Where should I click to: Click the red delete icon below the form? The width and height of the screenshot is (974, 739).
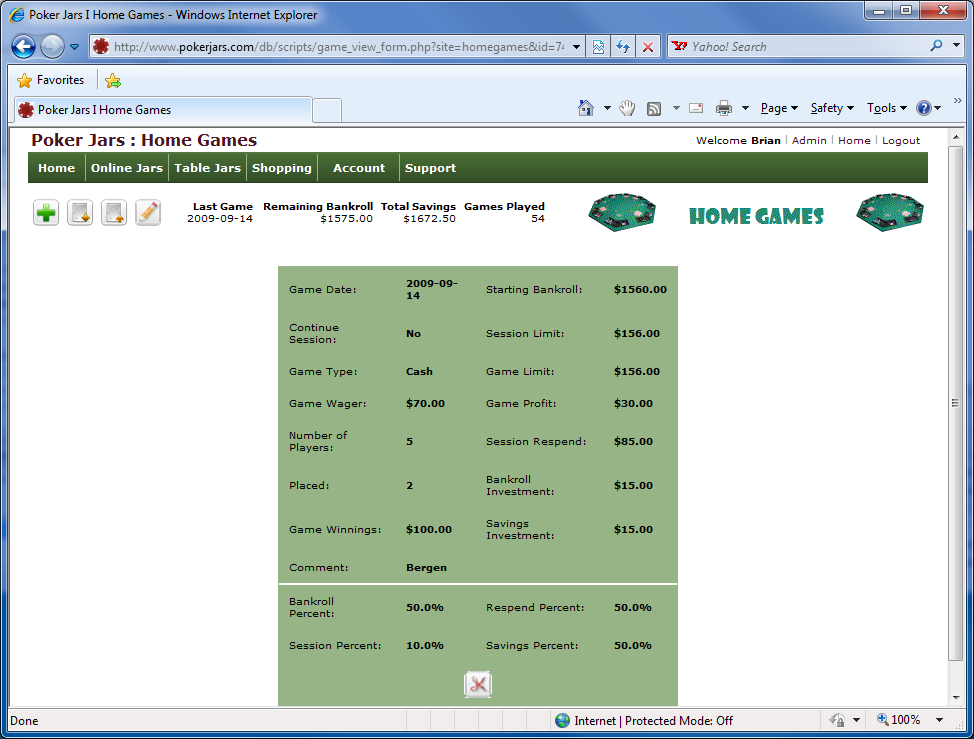point(478,684)
